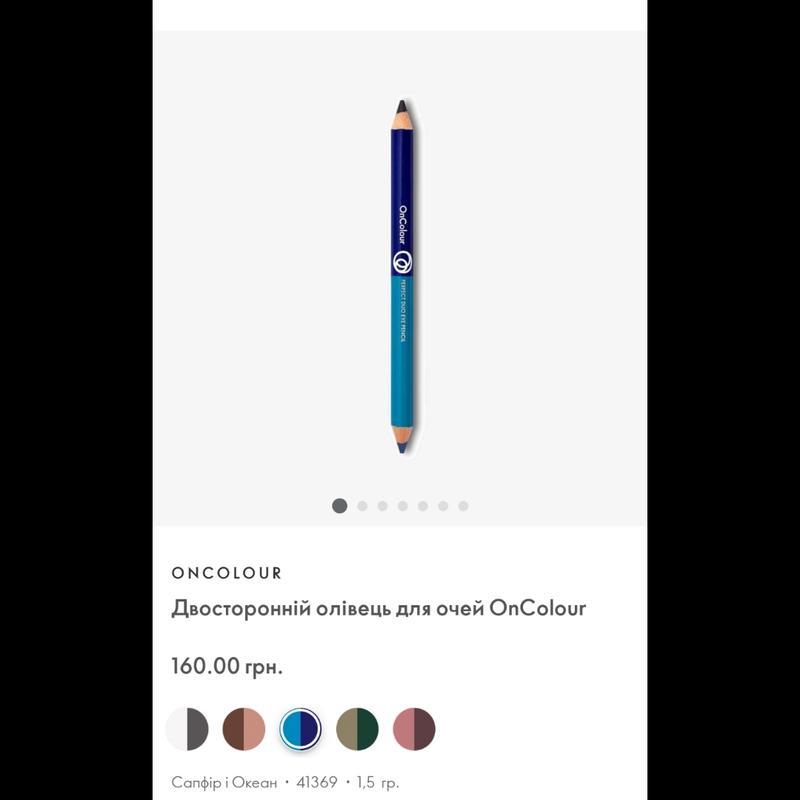Jump to the second image carousel dot
The width and height of the screenshot is (800, 800).
pyautogui.click(x=362, y=506)
